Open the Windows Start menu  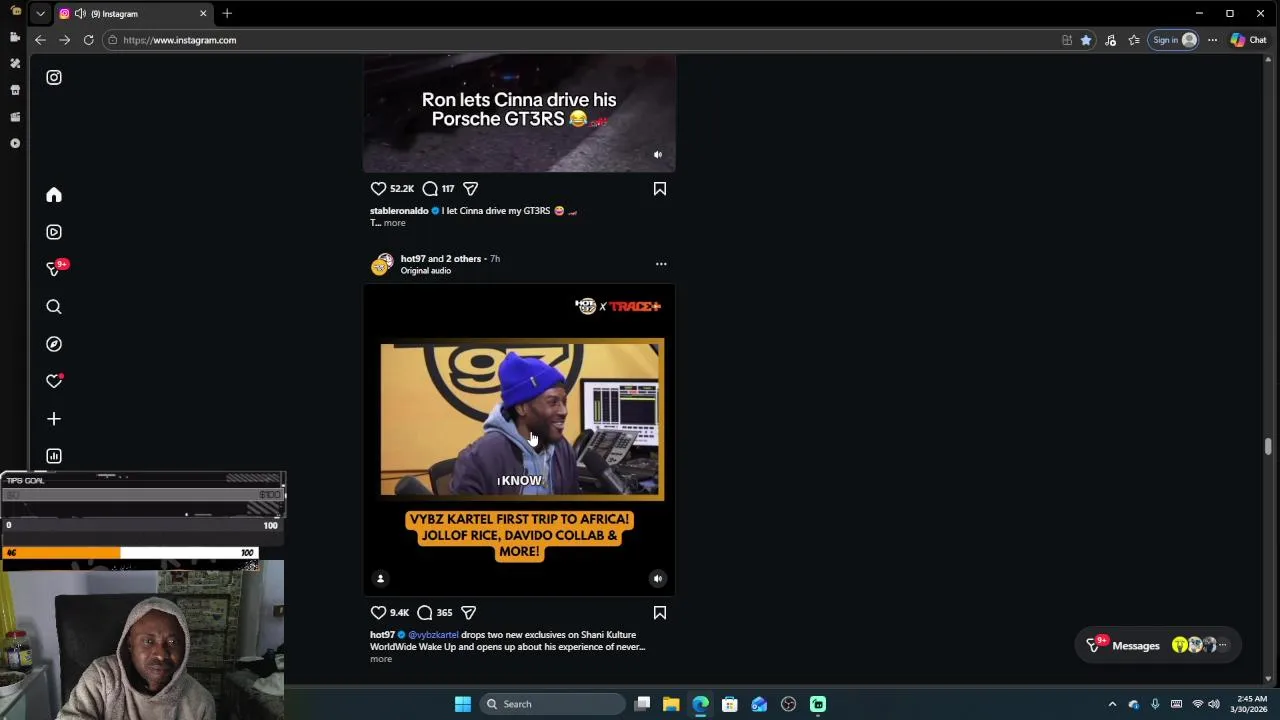(463, 704)
